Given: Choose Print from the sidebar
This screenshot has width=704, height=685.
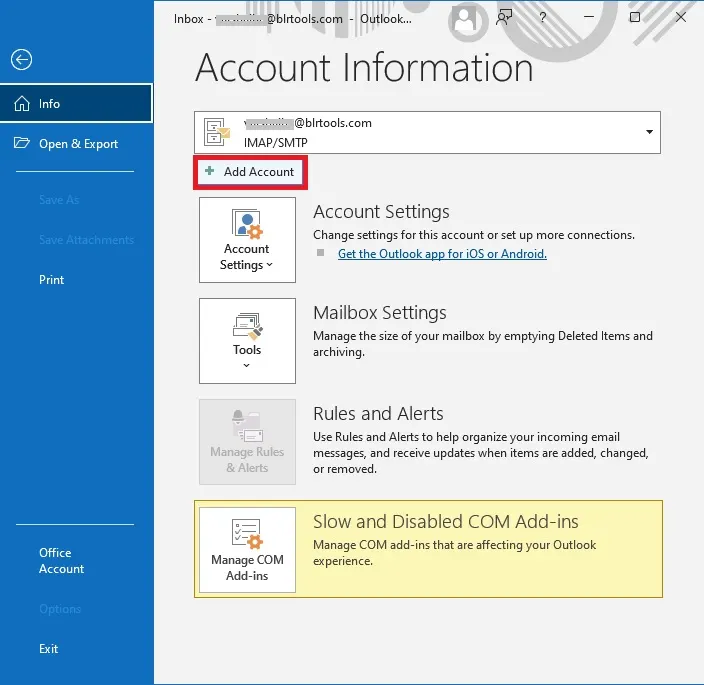Looking at the screenshot, I should pos(52,280).
